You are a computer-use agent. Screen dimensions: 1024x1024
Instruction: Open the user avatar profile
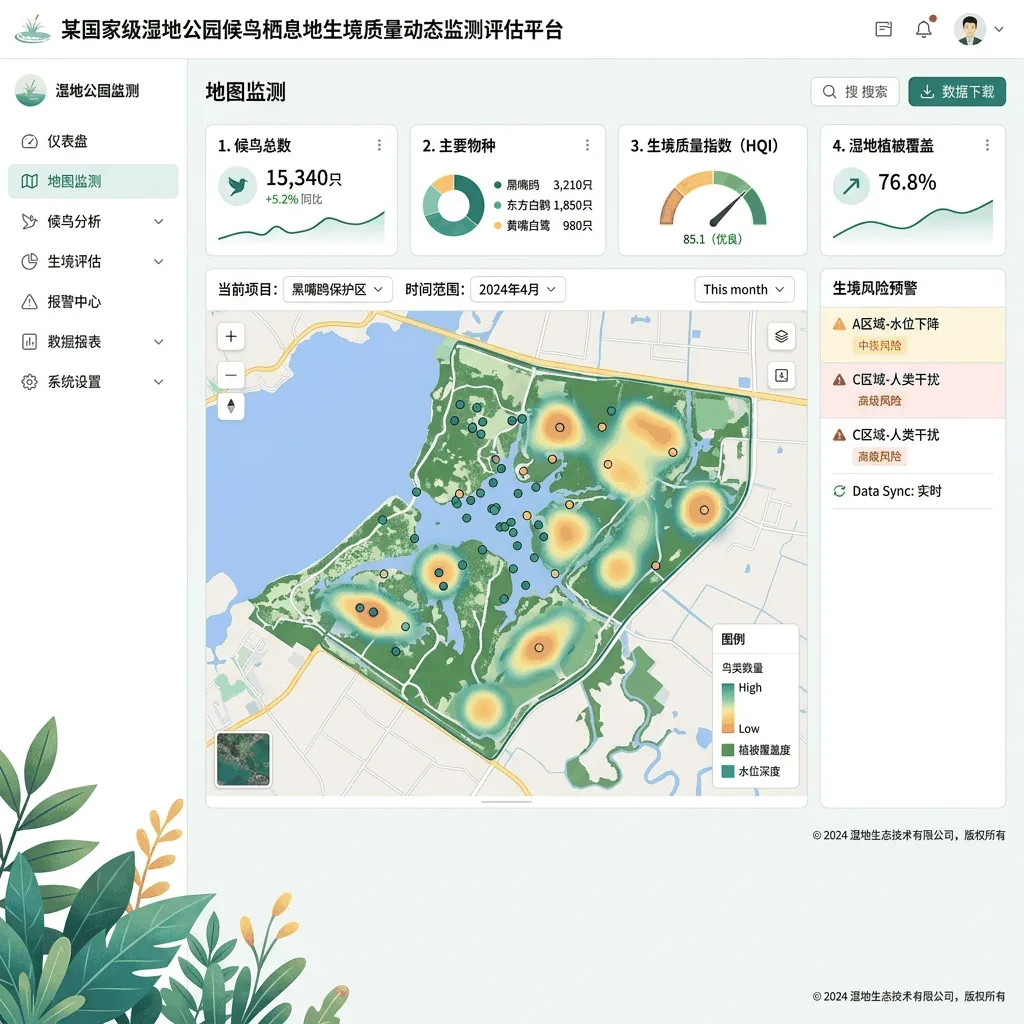(x=969, y=29)
